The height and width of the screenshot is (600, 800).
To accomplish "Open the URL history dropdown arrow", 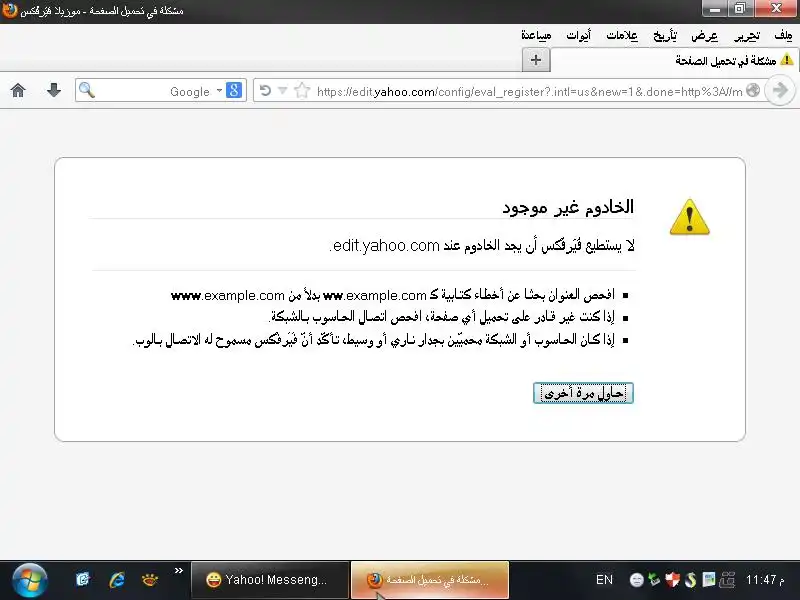I will point(282,91).
